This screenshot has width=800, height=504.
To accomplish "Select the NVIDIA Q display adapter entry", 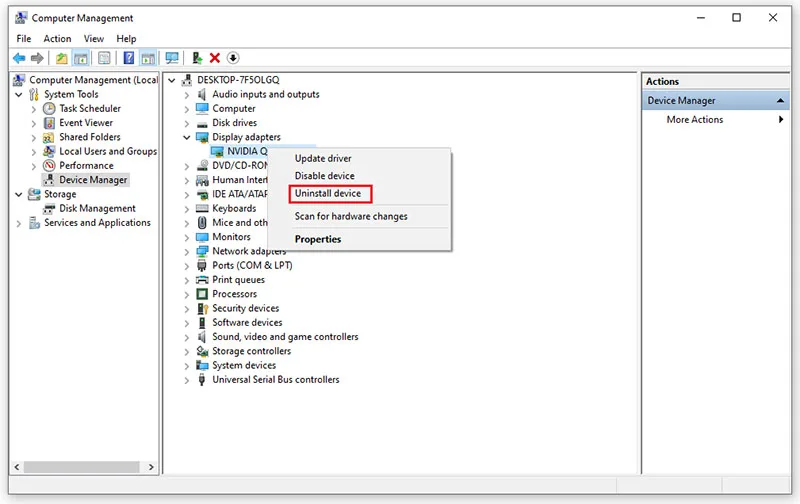I will click(x=247, y=152).
